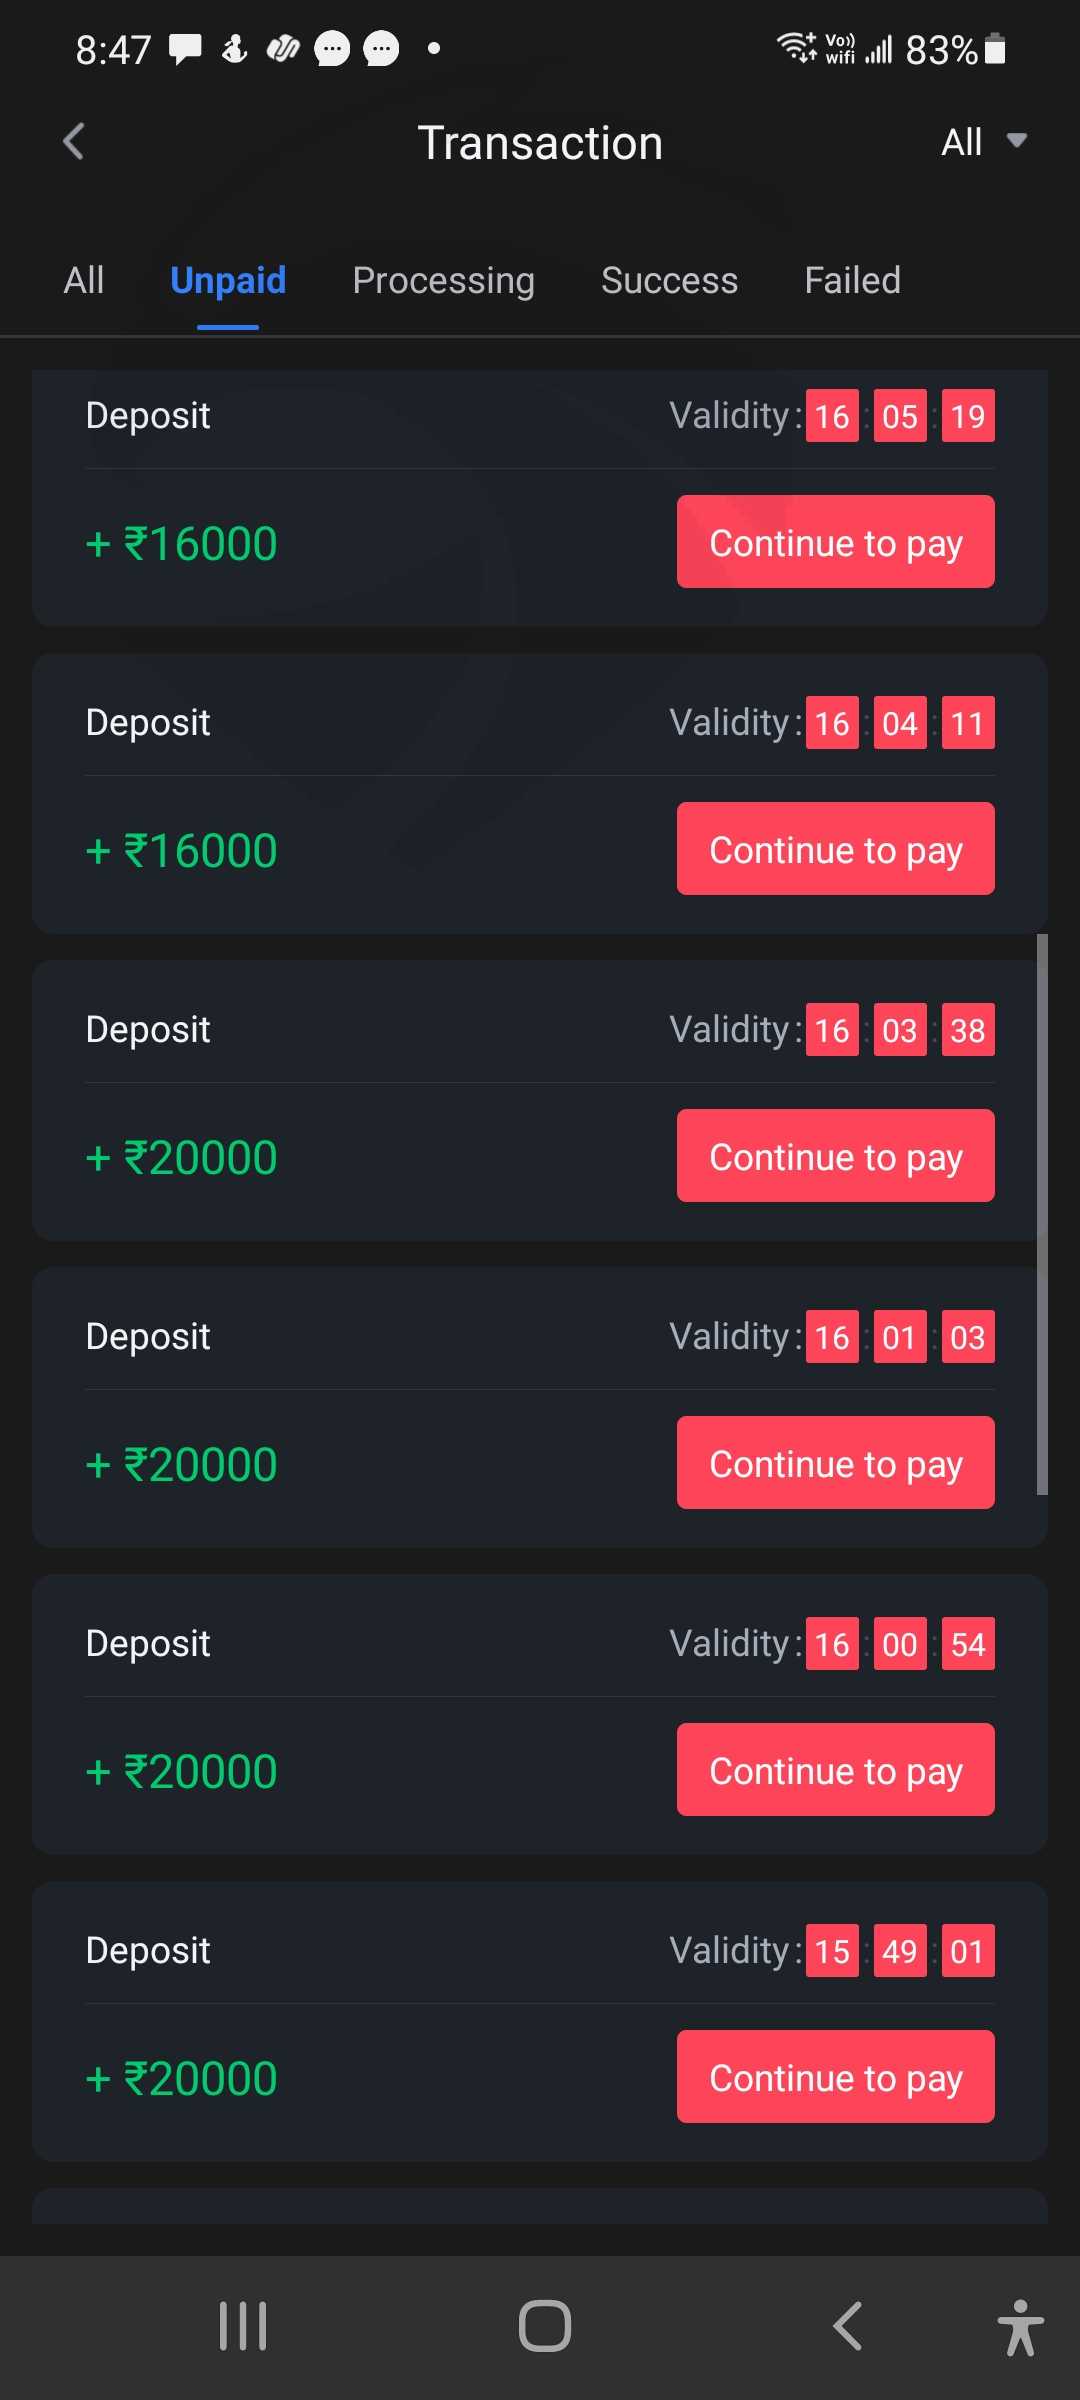The width and height of the screenshot is (1080, 2400).
Task: Switch to the All tab
Action: pos(84,281)
